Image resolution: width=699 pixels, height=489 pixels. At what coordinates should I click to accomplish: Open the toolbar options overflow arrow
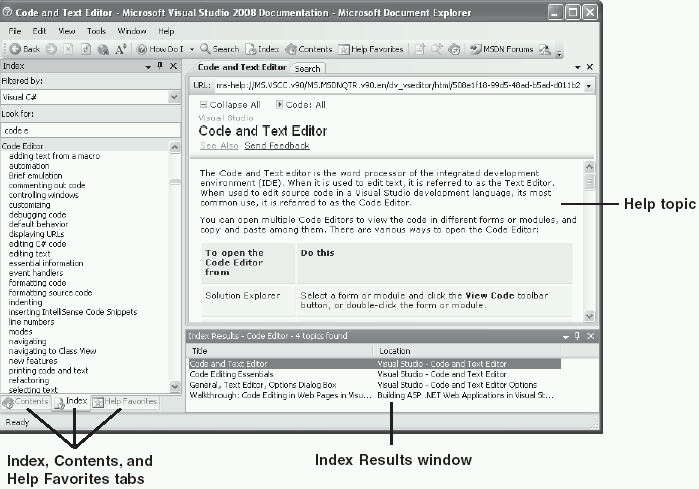click(559, 54)
